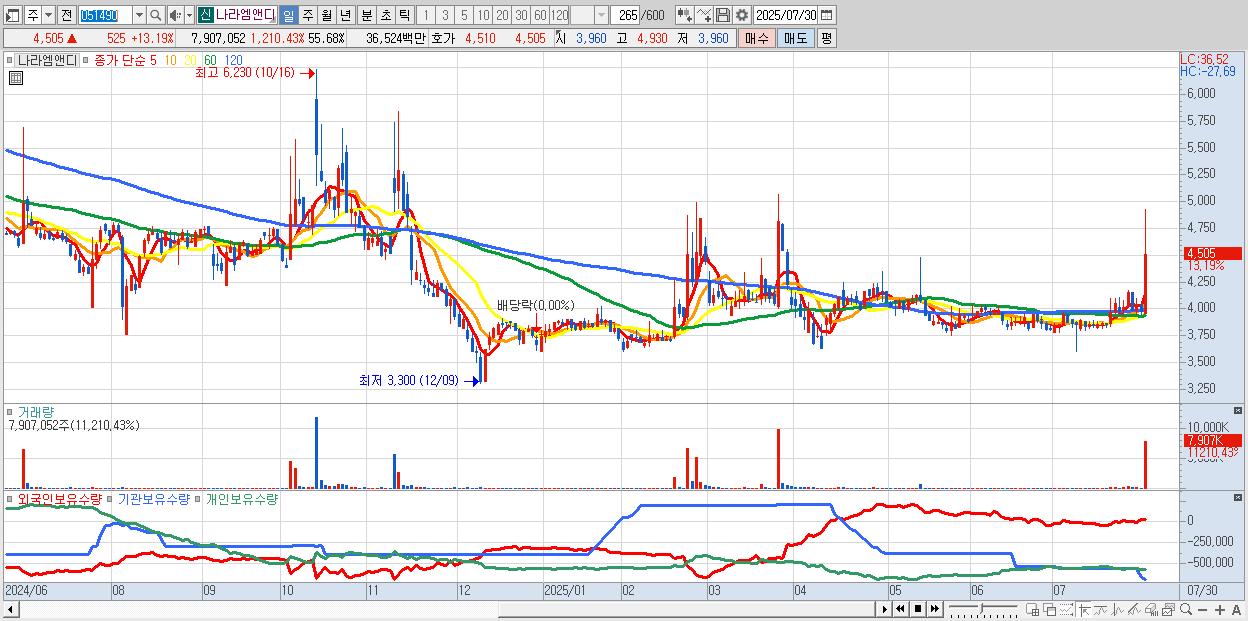Click the rewind replay button
The width and height of the screenshot is (1248, 621).
[x=900, y=609]
